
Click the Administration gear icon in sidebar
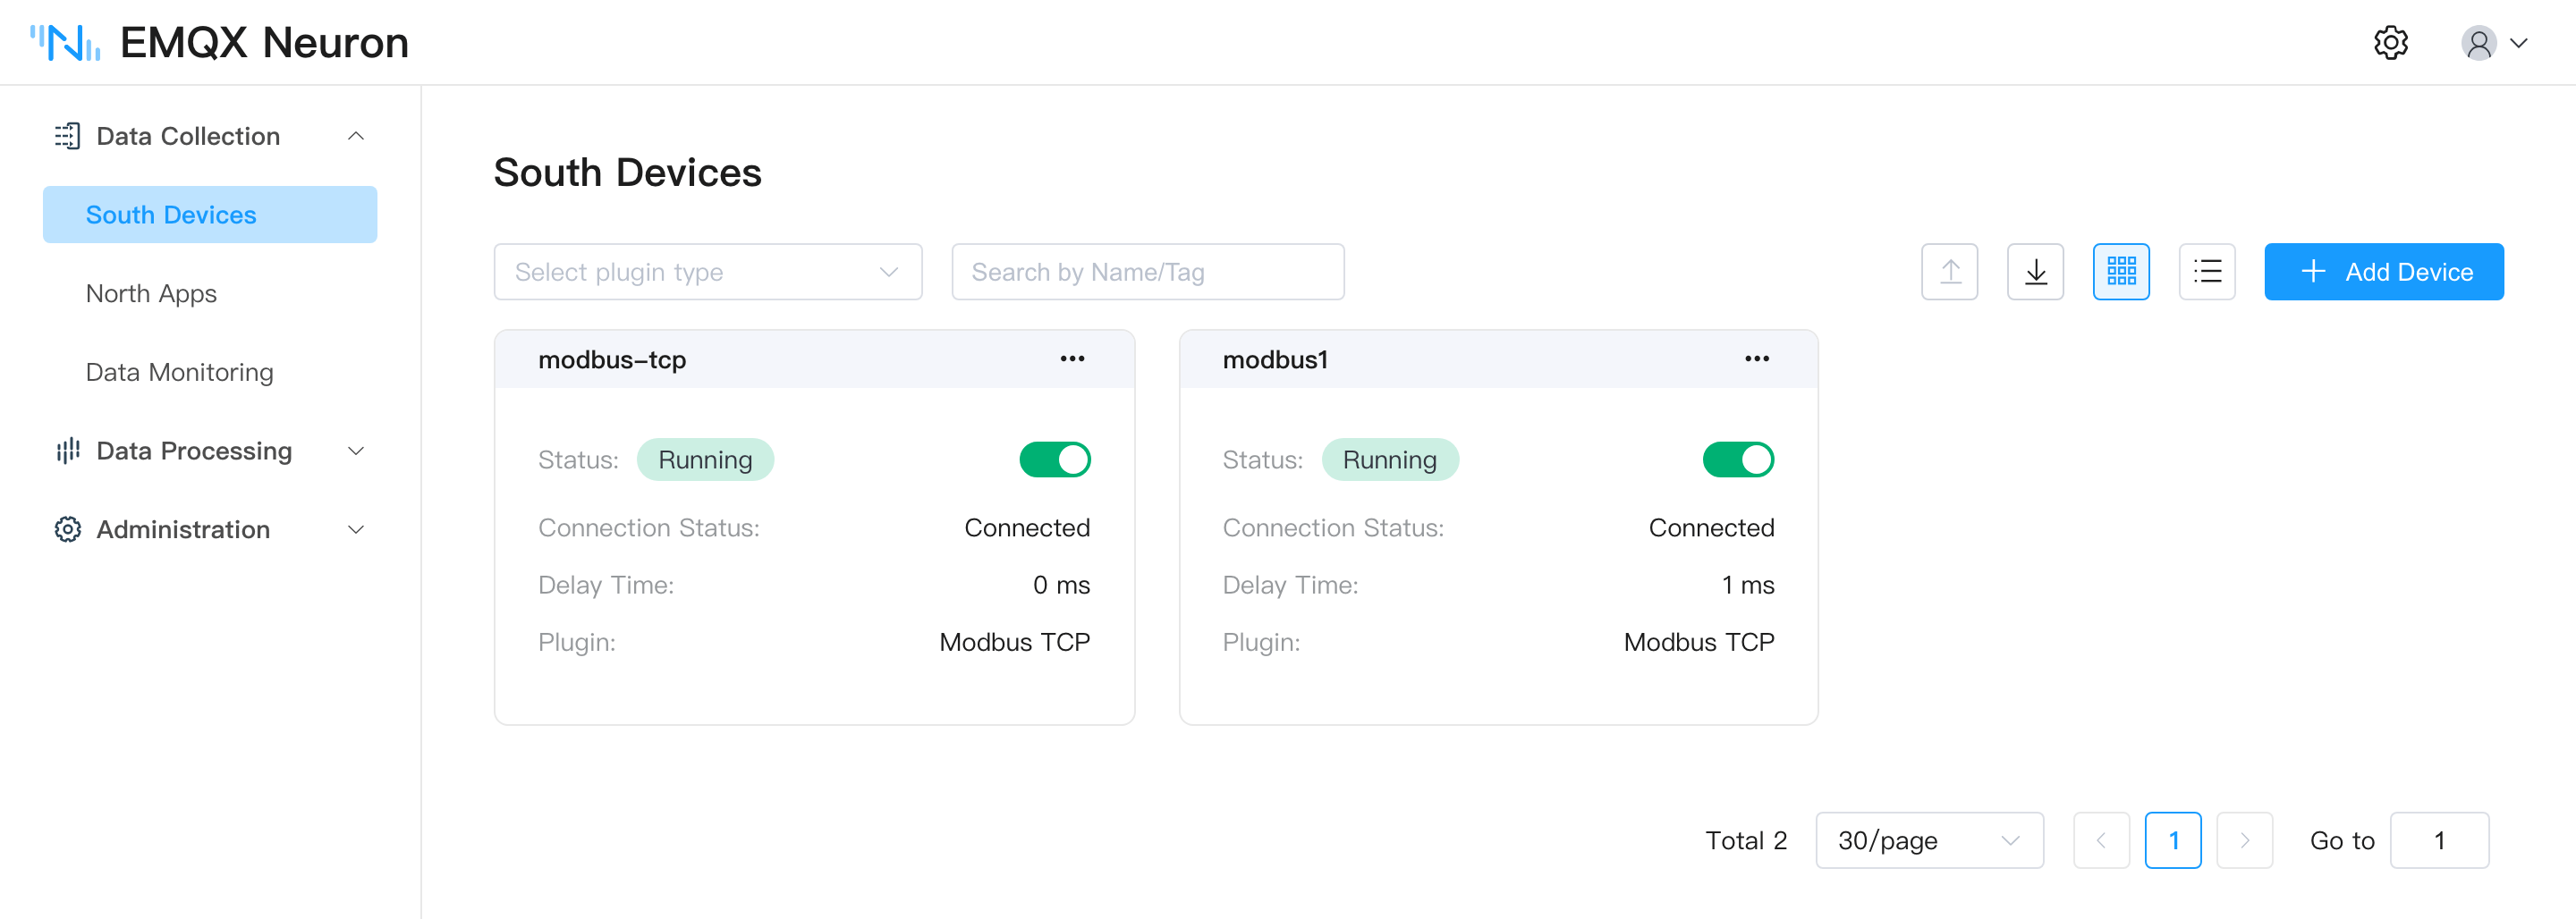[x=67, y=529]
